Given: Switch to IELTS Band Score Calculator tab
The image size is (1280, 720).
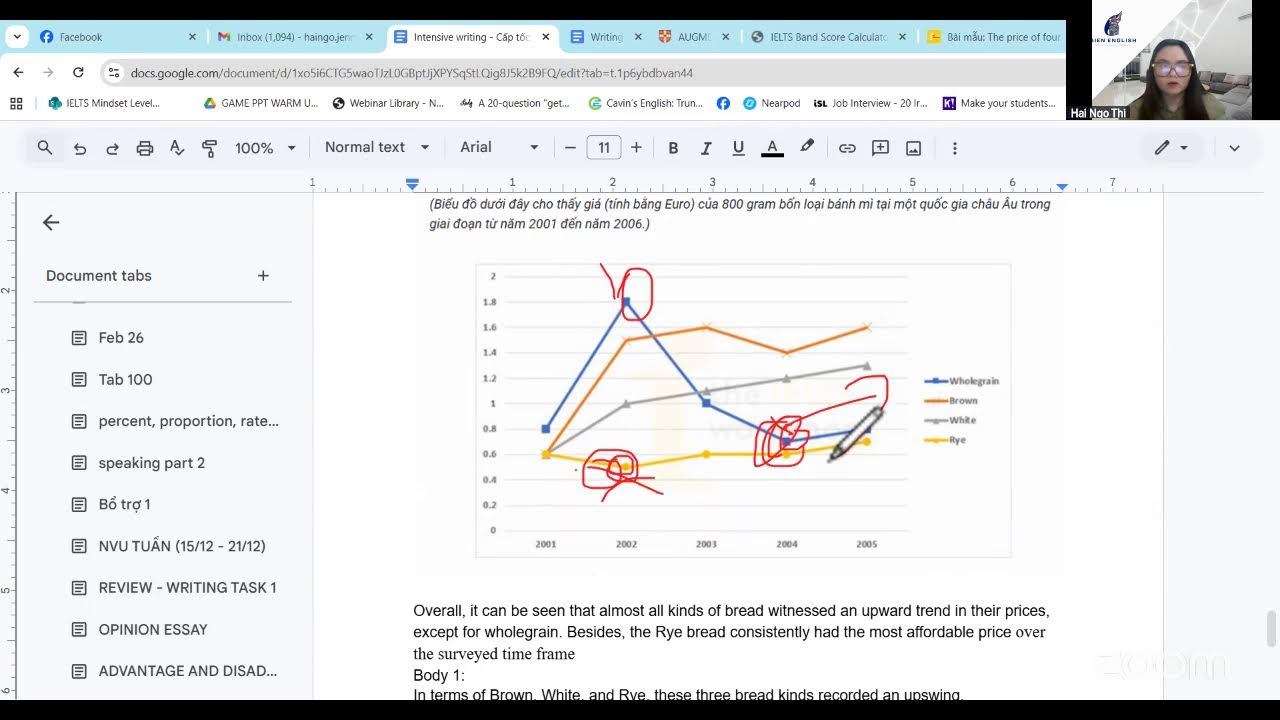Looking at the screenshot, I should 830,37.
